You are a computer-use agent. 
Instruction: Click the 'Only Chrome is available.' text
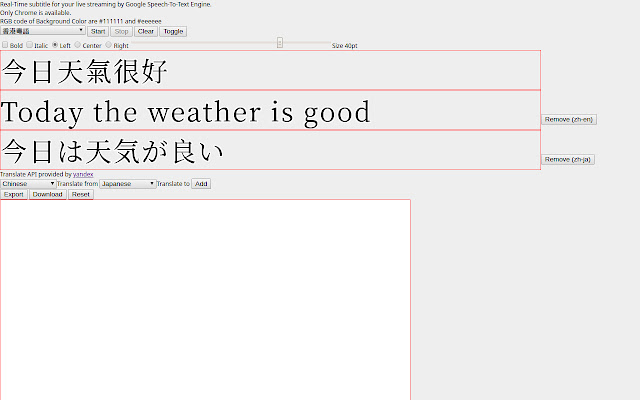(36, 13)
